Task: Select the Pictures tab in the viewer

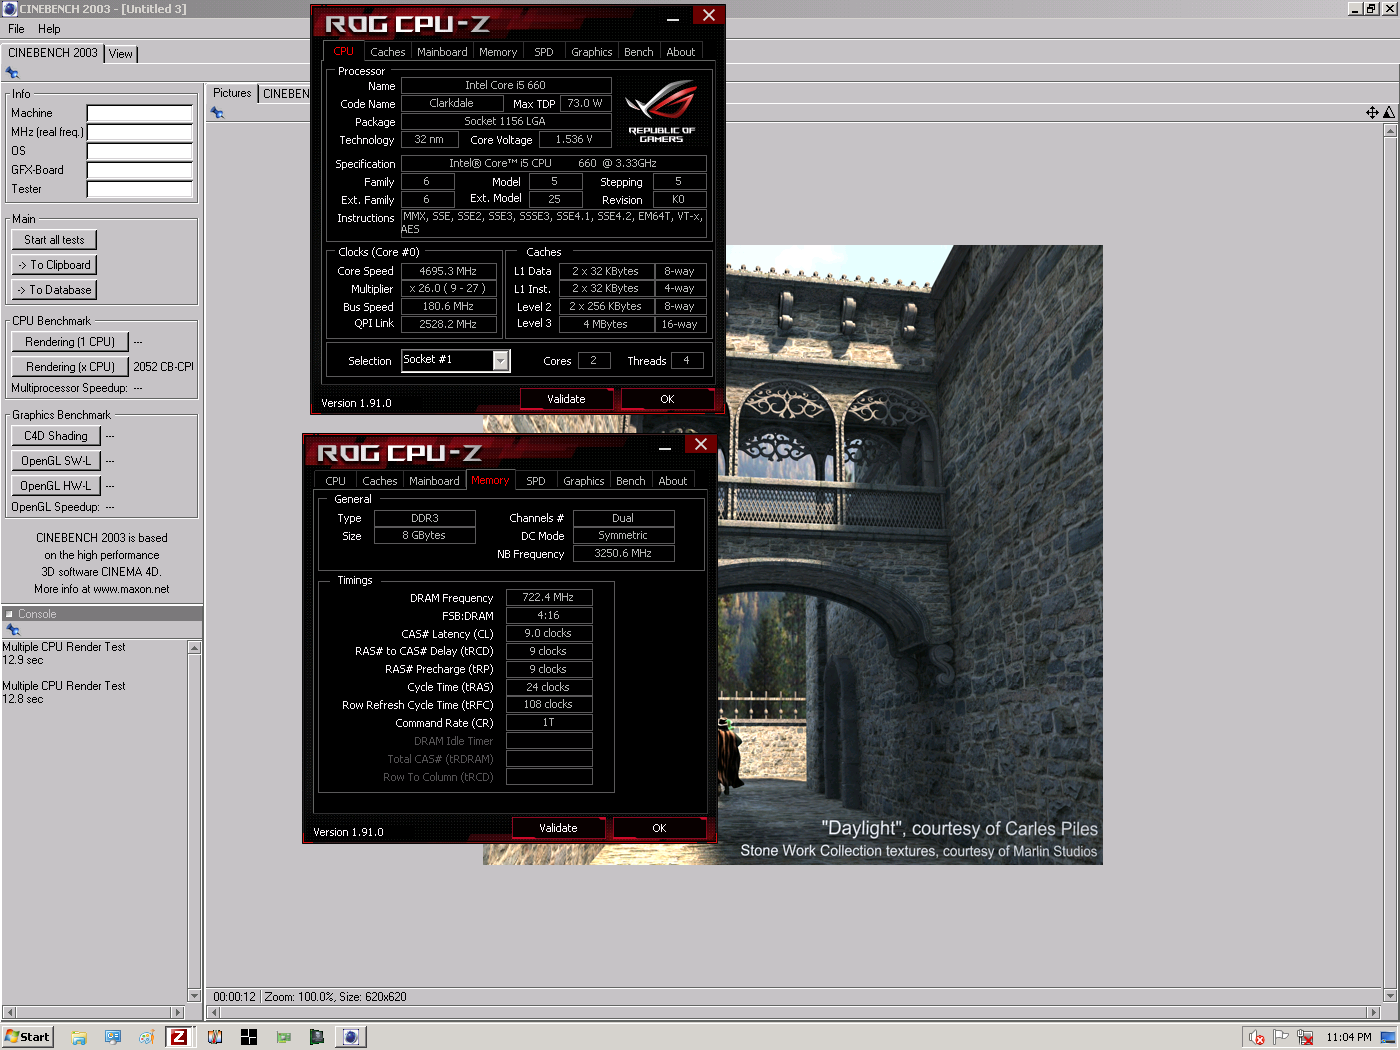Action: (x=232, y=93)
